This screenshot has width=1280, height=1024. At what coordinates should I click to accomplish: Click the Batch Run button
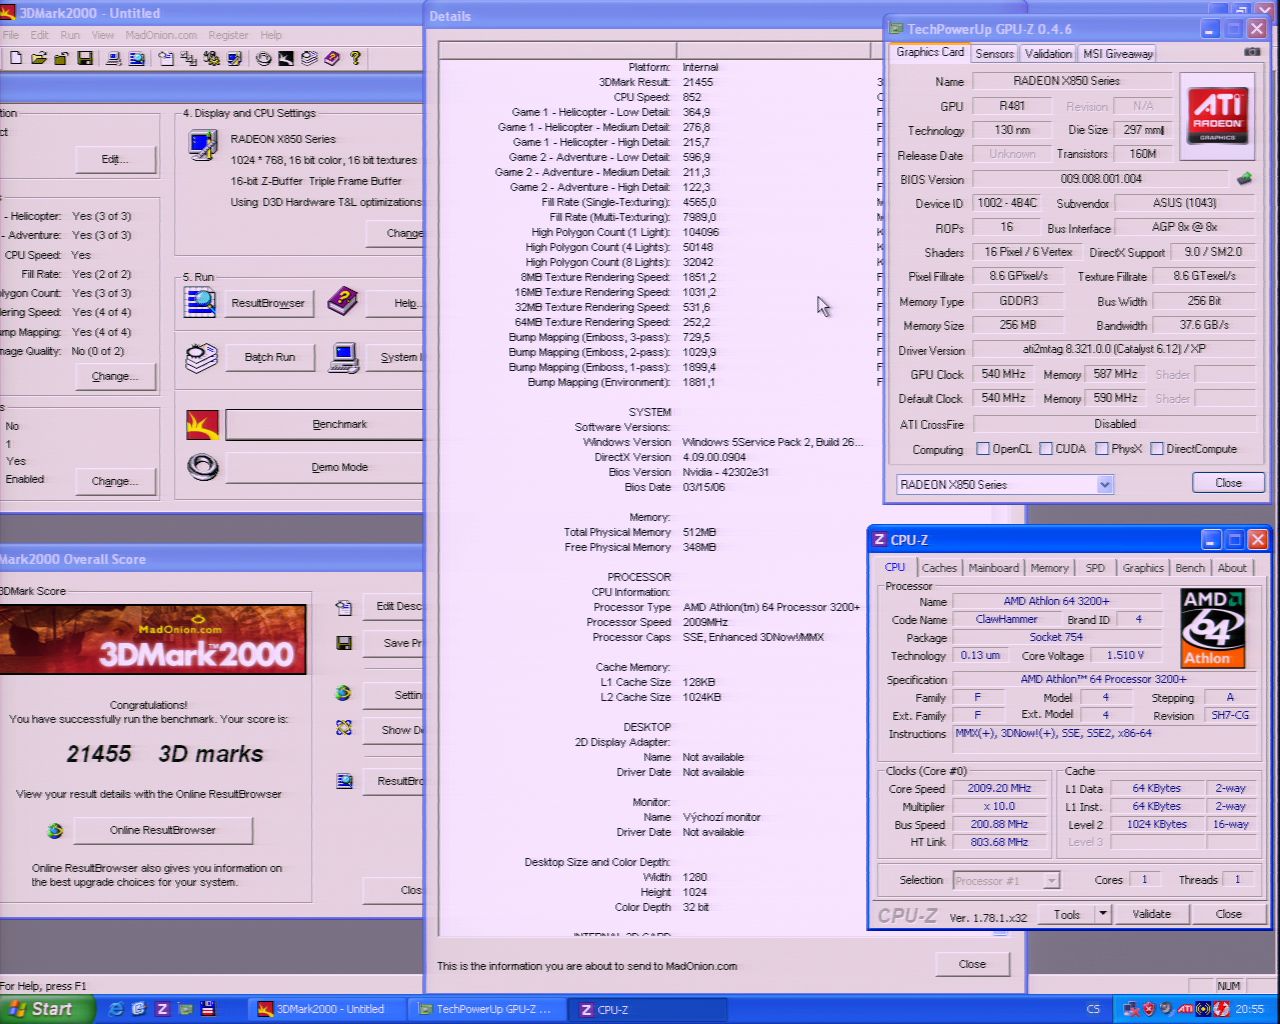(x=270, y=357)
